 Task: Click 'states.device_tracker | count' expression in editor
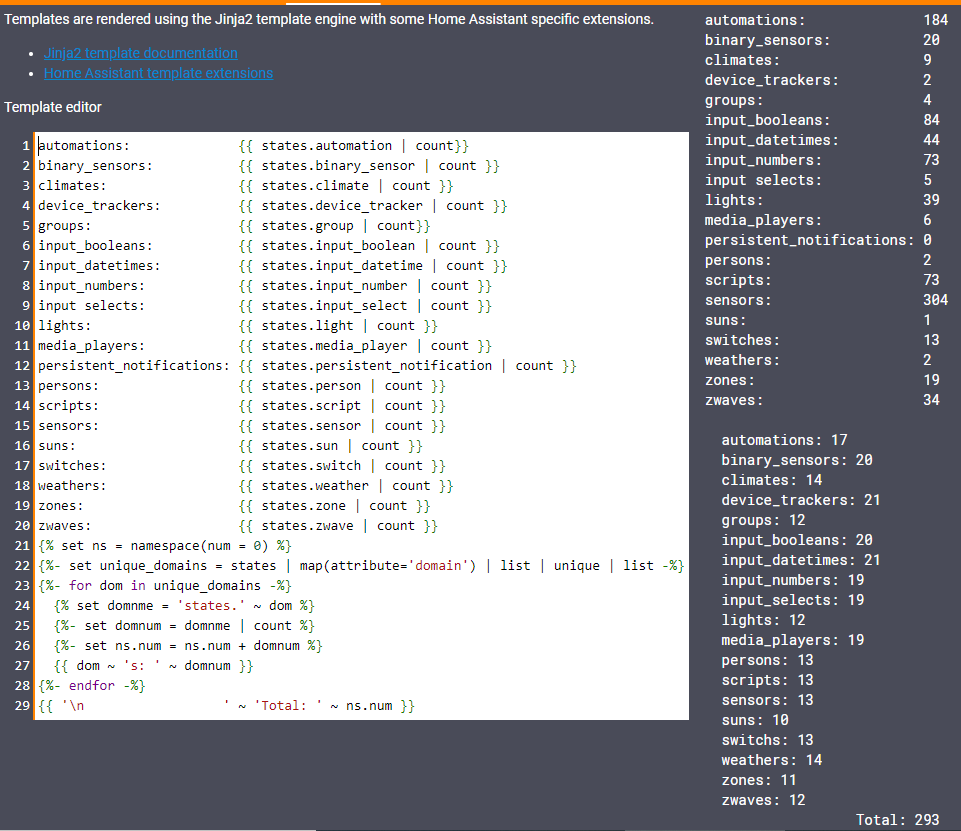point(373,206)
